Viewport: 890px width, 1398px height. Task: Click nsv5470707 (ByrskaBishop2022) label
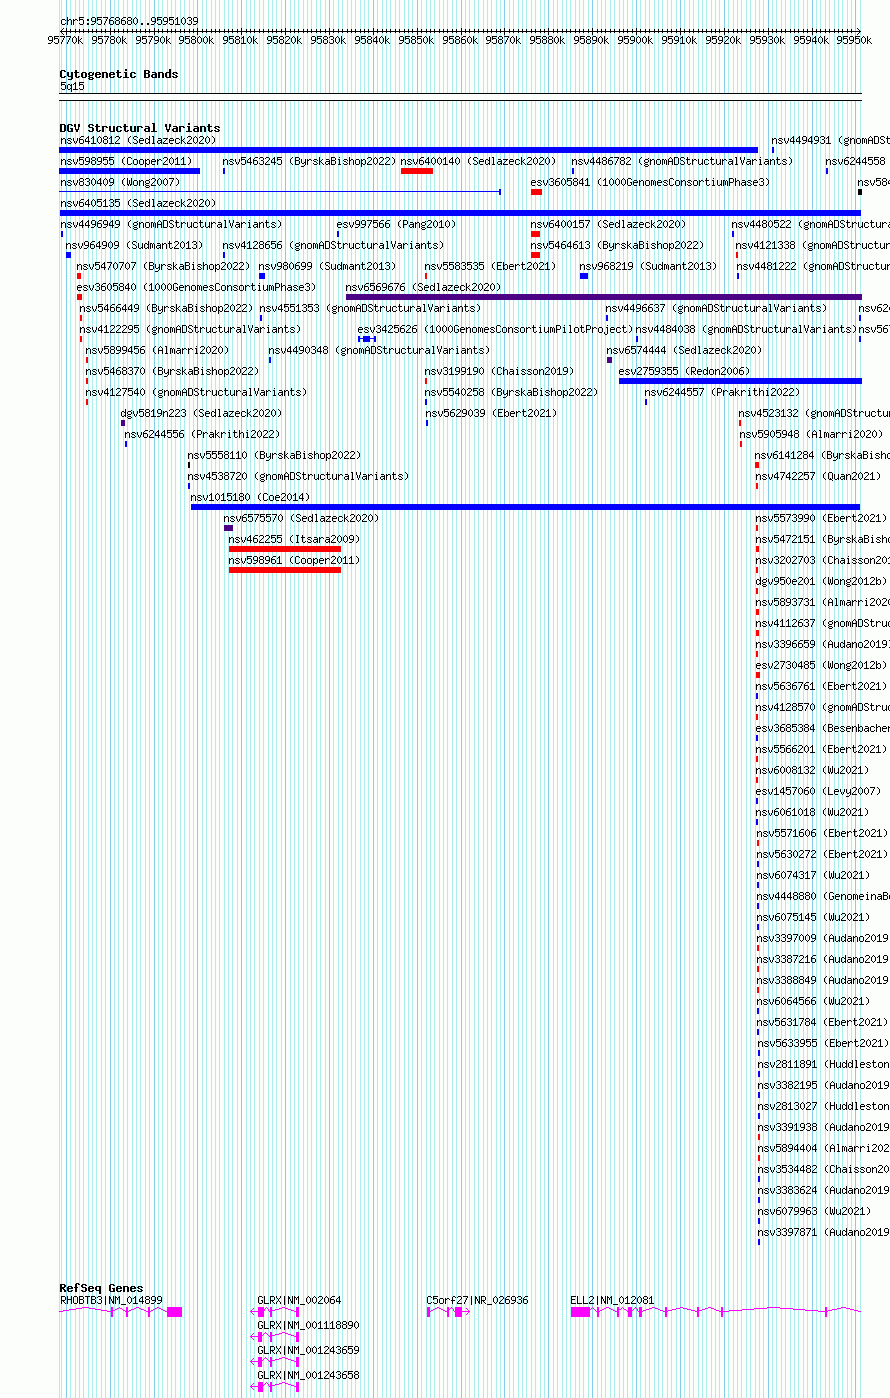pyautogui.click(x=163, y=266)
